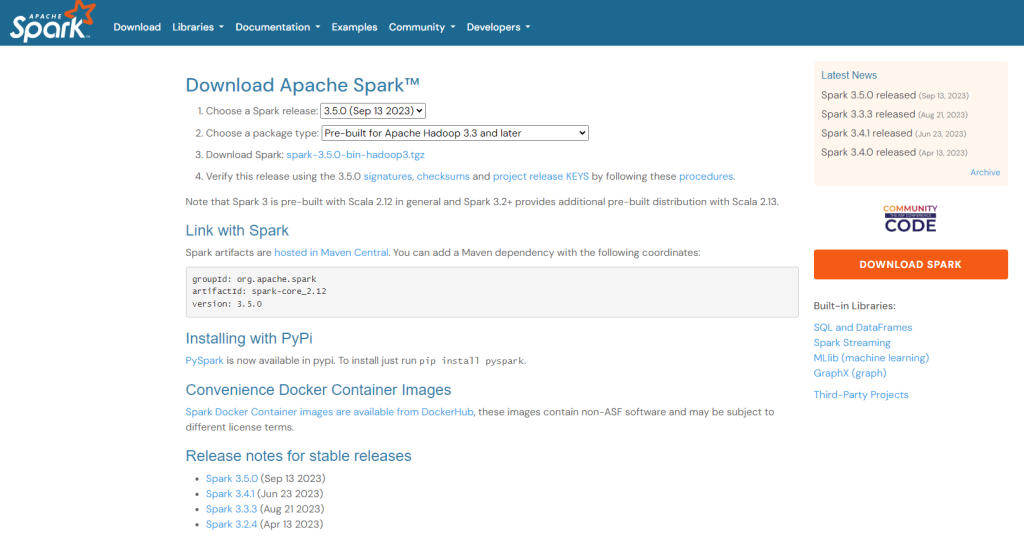Open the hosted in Maven Central link
The image size is (1024, 541).
[331, 253]
